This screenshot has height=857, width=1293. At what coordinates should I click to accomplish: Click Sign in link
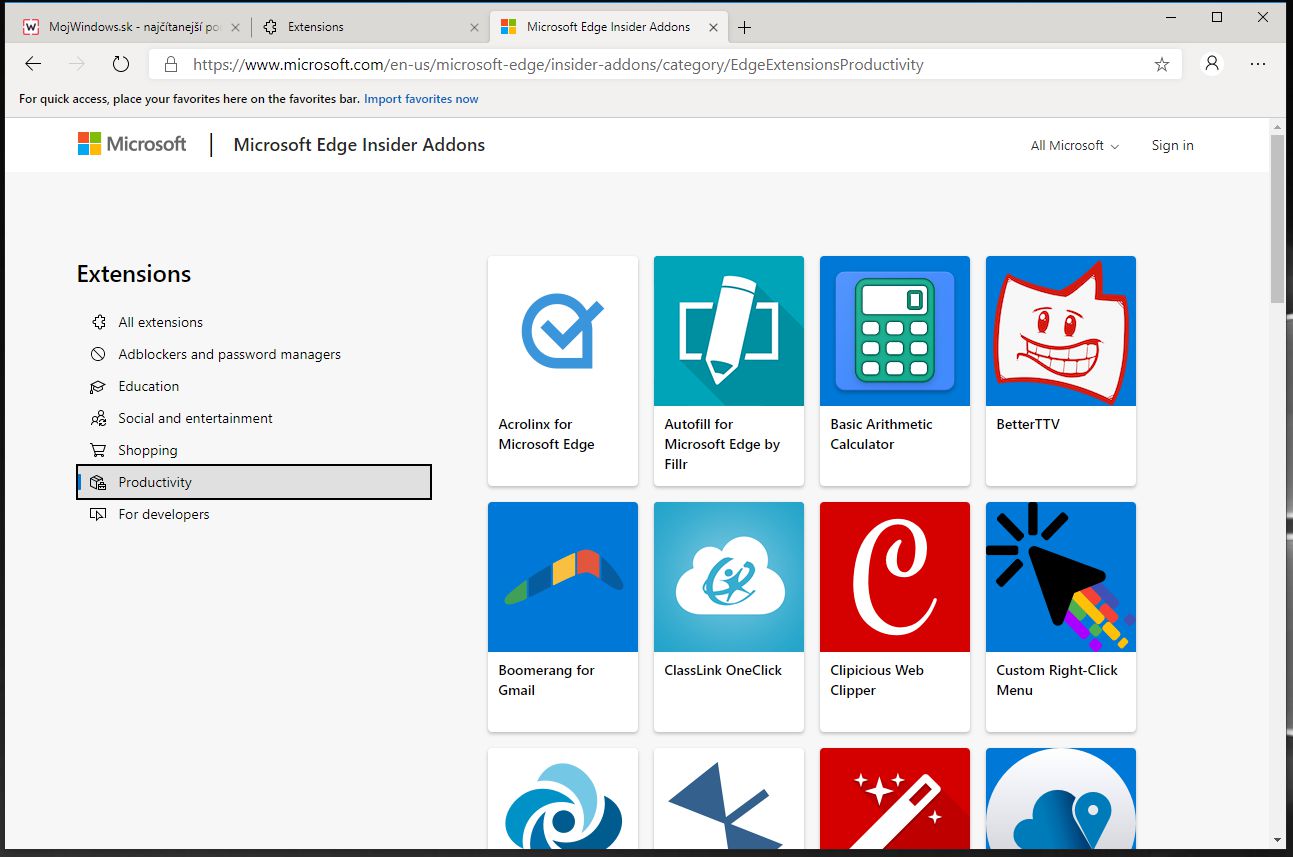pyautogui.click(x=1172, y=145)
